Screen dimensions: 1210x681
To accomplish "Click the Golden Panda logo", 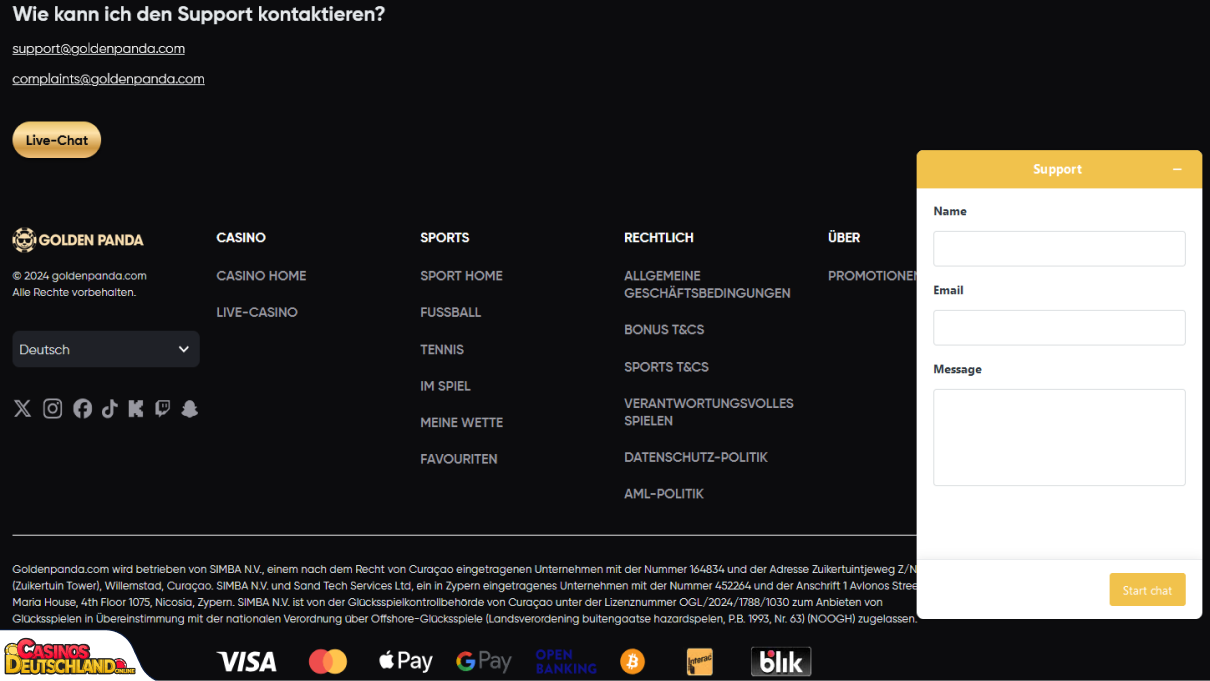I will 78,240.
